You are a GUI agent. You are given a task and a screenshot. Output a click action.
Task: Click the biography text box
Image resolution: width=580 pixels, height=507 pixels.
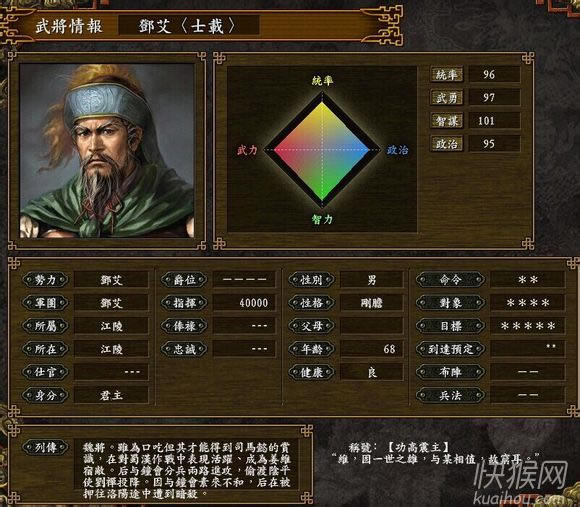click(186, 469)
